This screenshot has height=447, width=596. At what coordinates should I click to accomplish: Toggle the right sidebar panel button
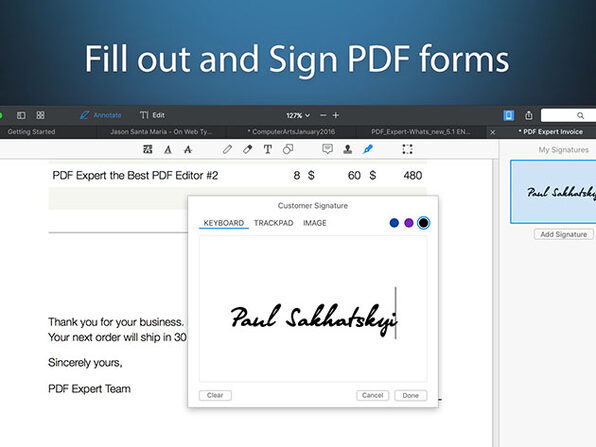(x=509, y=115)
